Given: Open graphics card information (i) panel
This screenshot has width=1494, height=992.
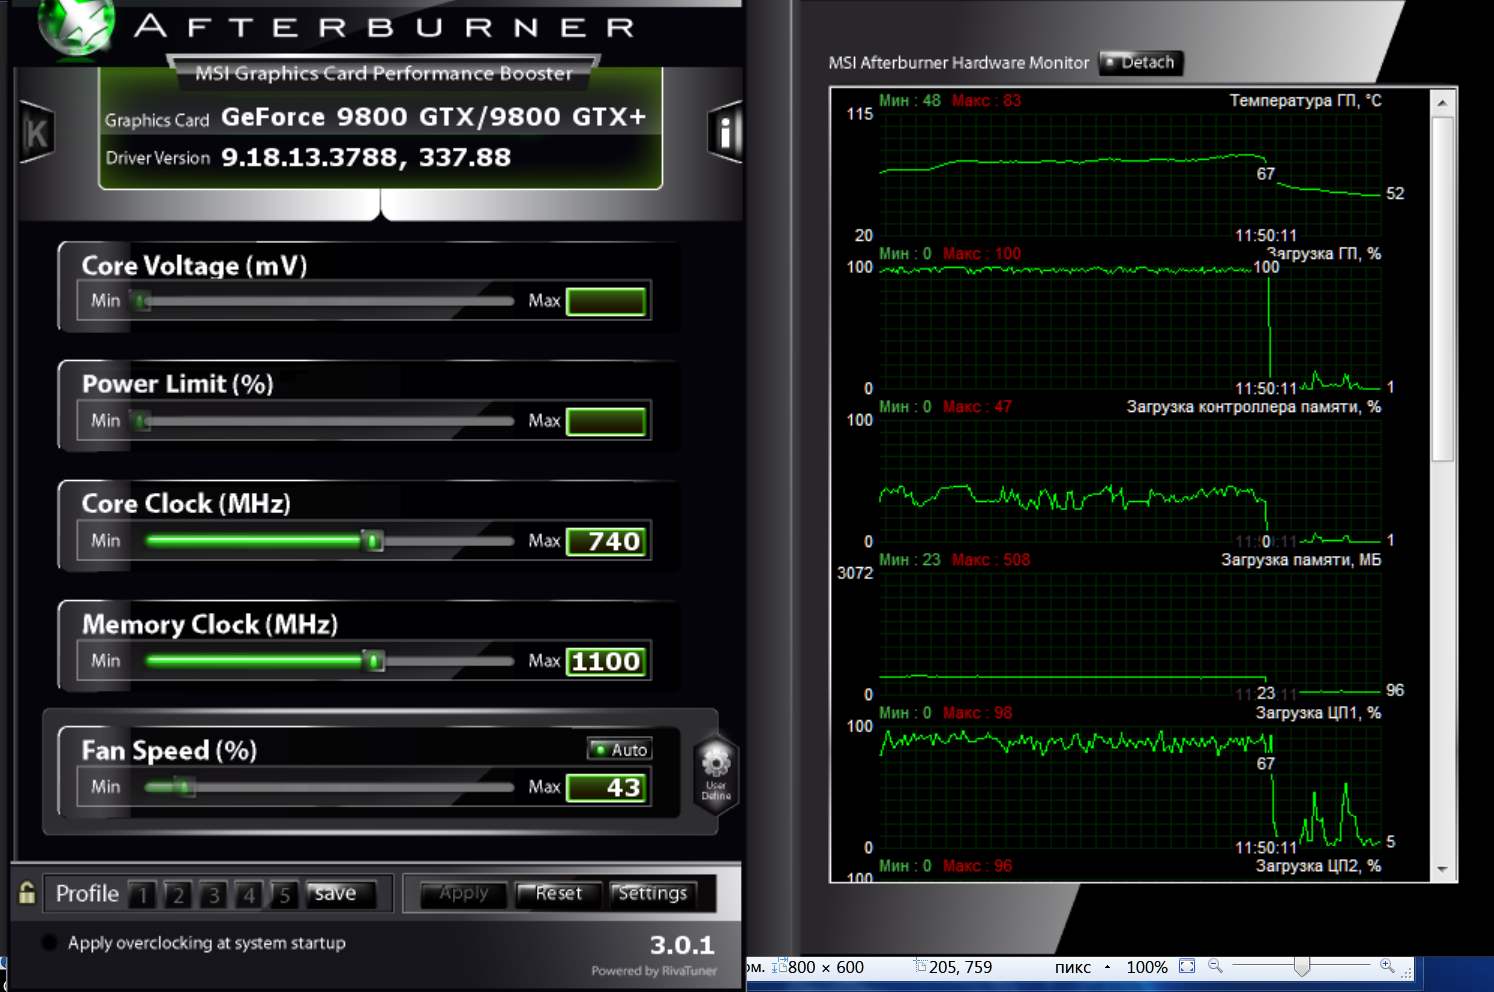Looking at the screenshot, I should pyautogui.click(x=726, y=131).
